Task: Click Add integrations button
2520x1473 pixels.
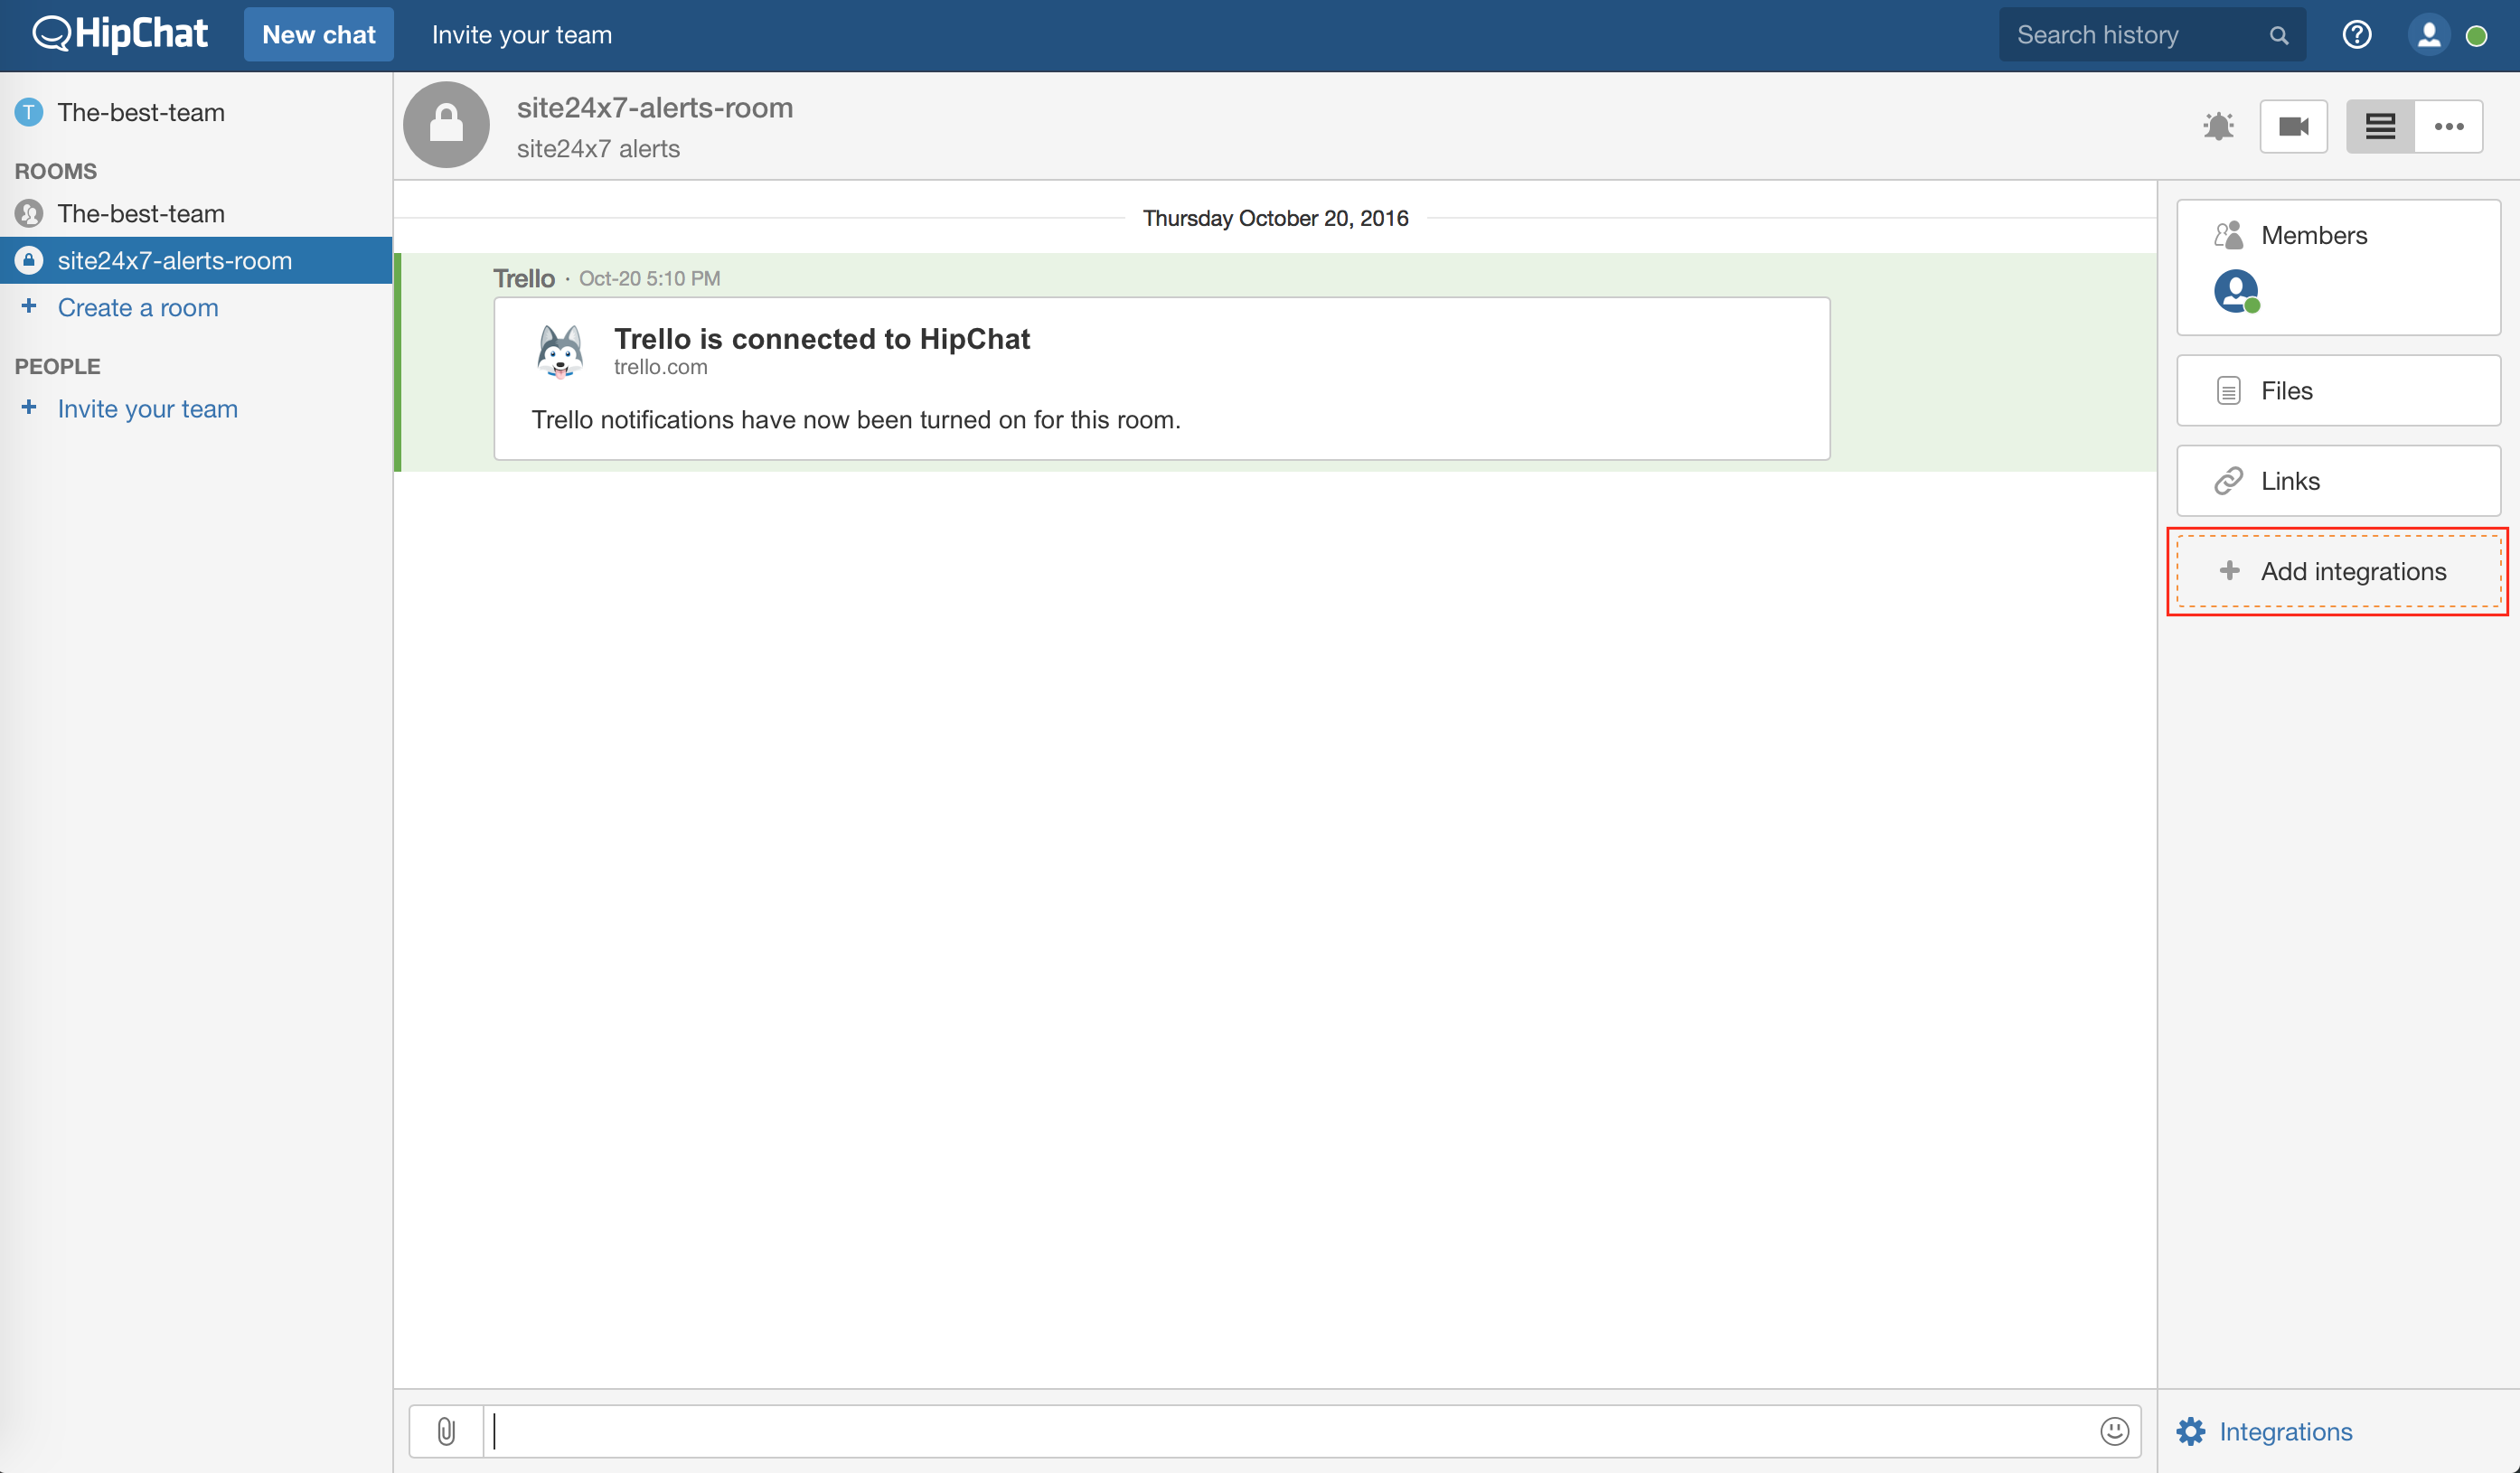Action: [x=2338, y=571]
